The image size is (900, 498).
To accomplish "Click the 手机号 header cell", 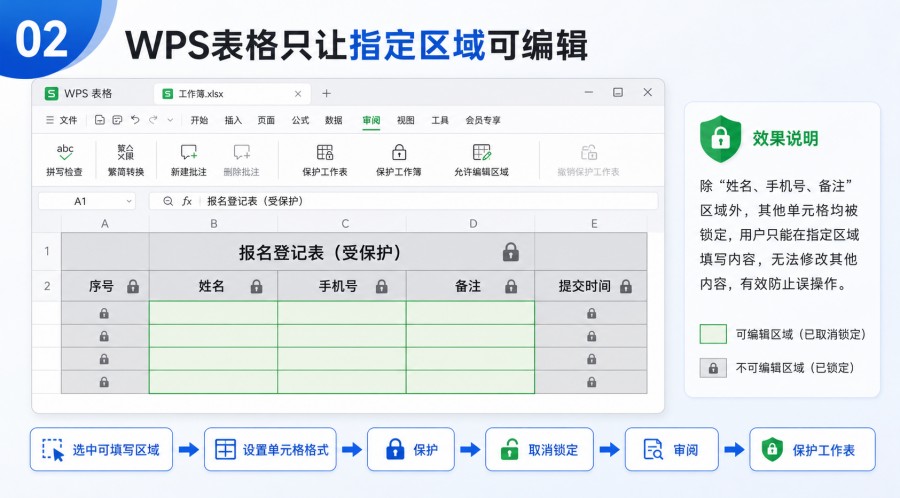I will (342, 286).
